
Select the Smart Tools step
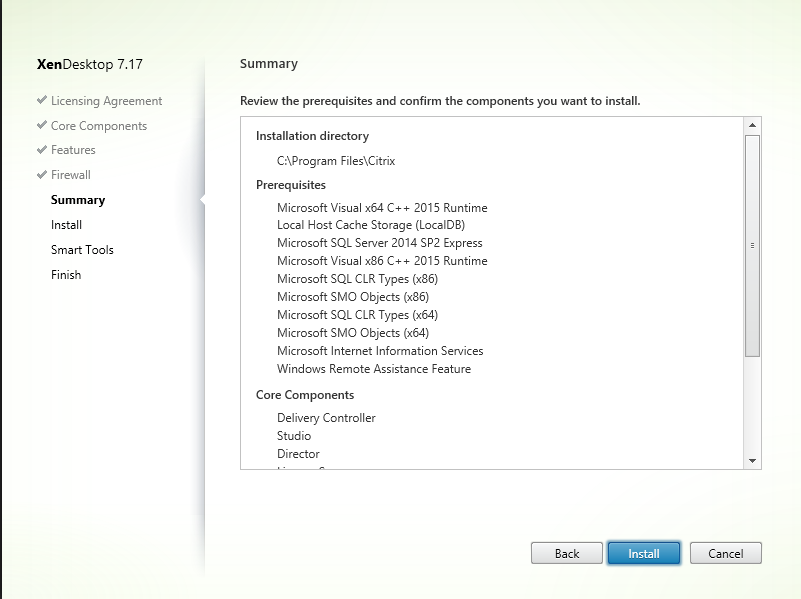(x=82, y=250)
